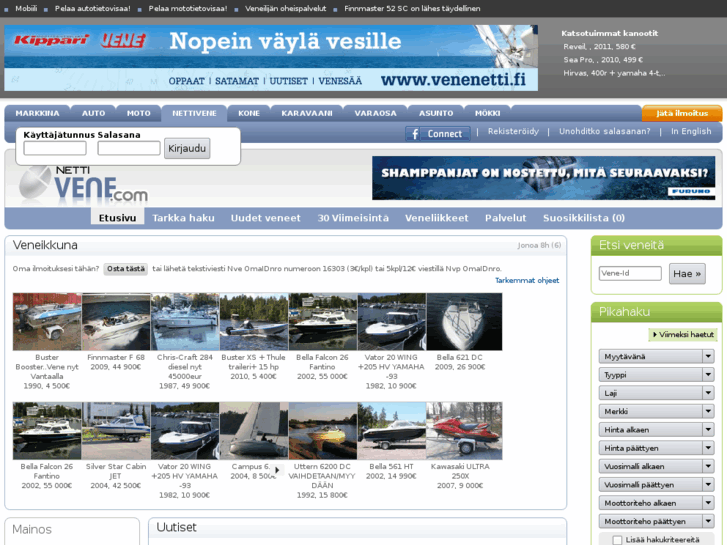The image size is (727, 545).
Task: Select the NETTIVENE tab
Action: pos(194,113)
